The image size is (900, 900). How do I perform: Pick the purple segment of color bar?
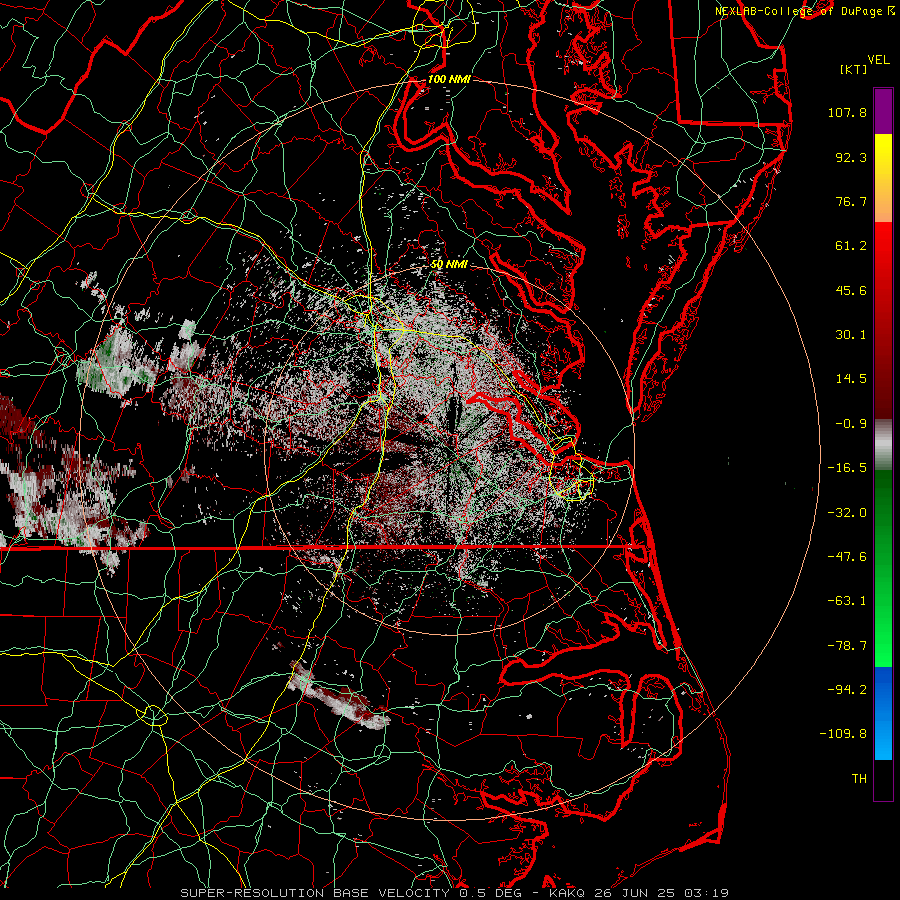tap(883, 112)
